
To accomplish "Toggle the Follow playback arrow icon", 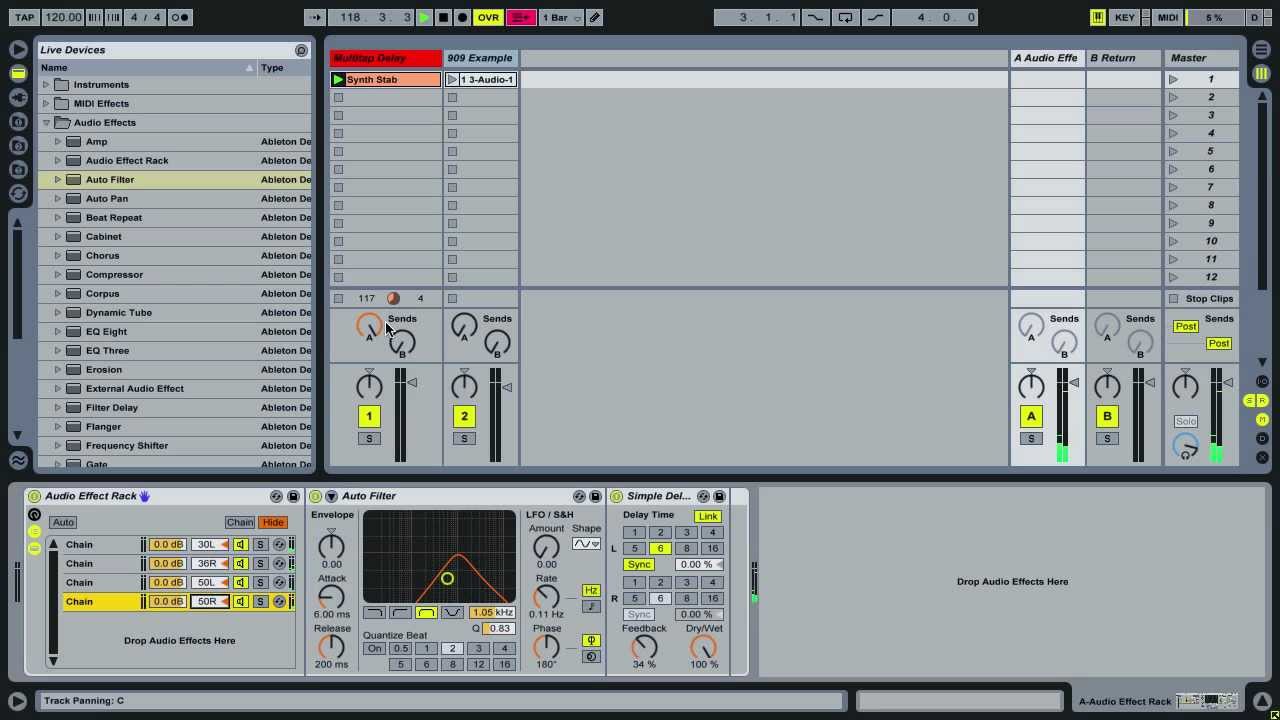I will 315,17.
